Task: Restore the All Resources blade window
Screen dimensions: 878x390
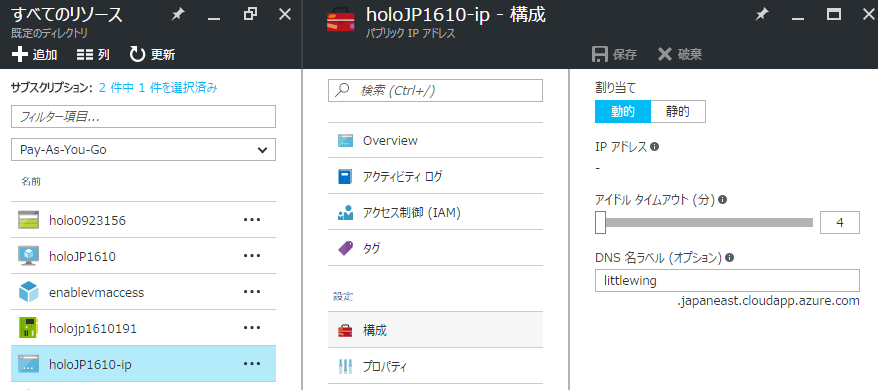Action: 251,15
